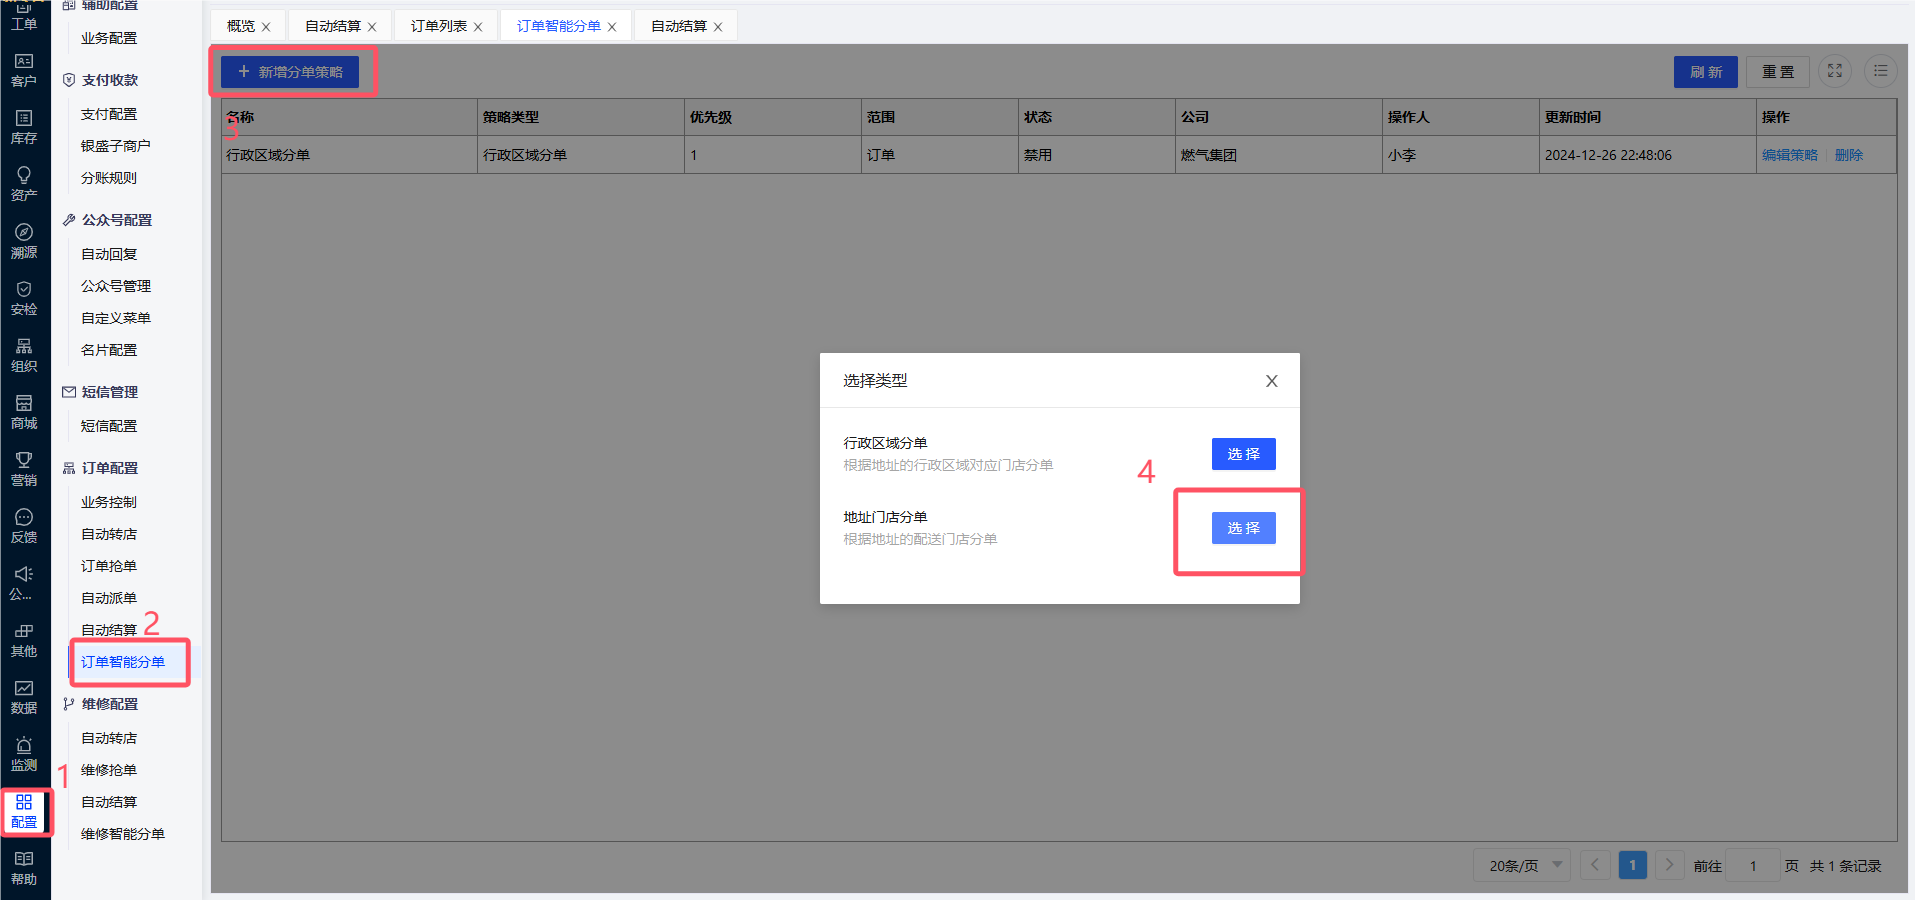
Task: Open column settings list icon
Action: (x=1881, y=71)
